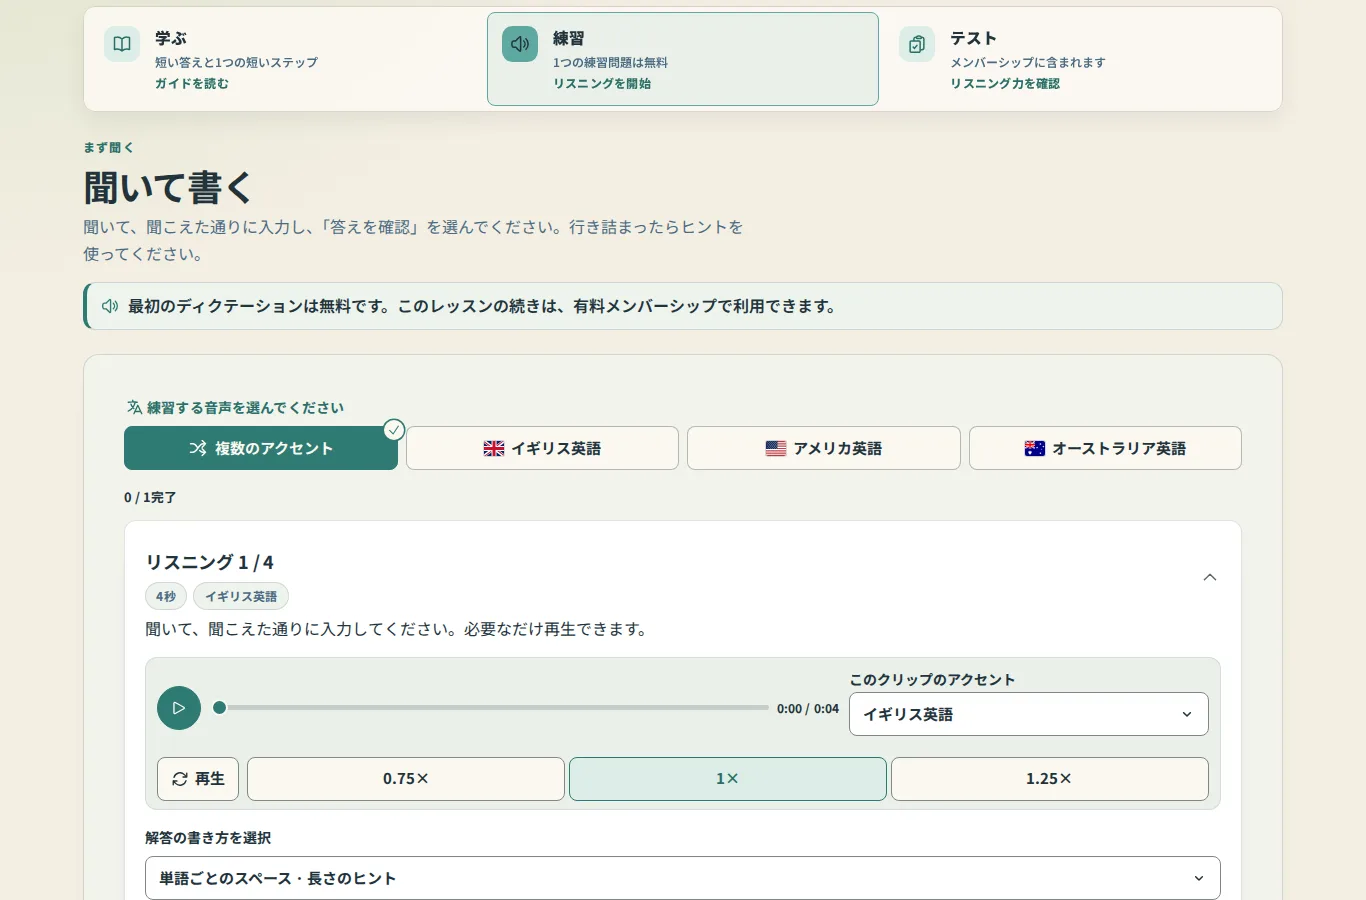
Task: Open the 練習 tab
Action: 683,59
